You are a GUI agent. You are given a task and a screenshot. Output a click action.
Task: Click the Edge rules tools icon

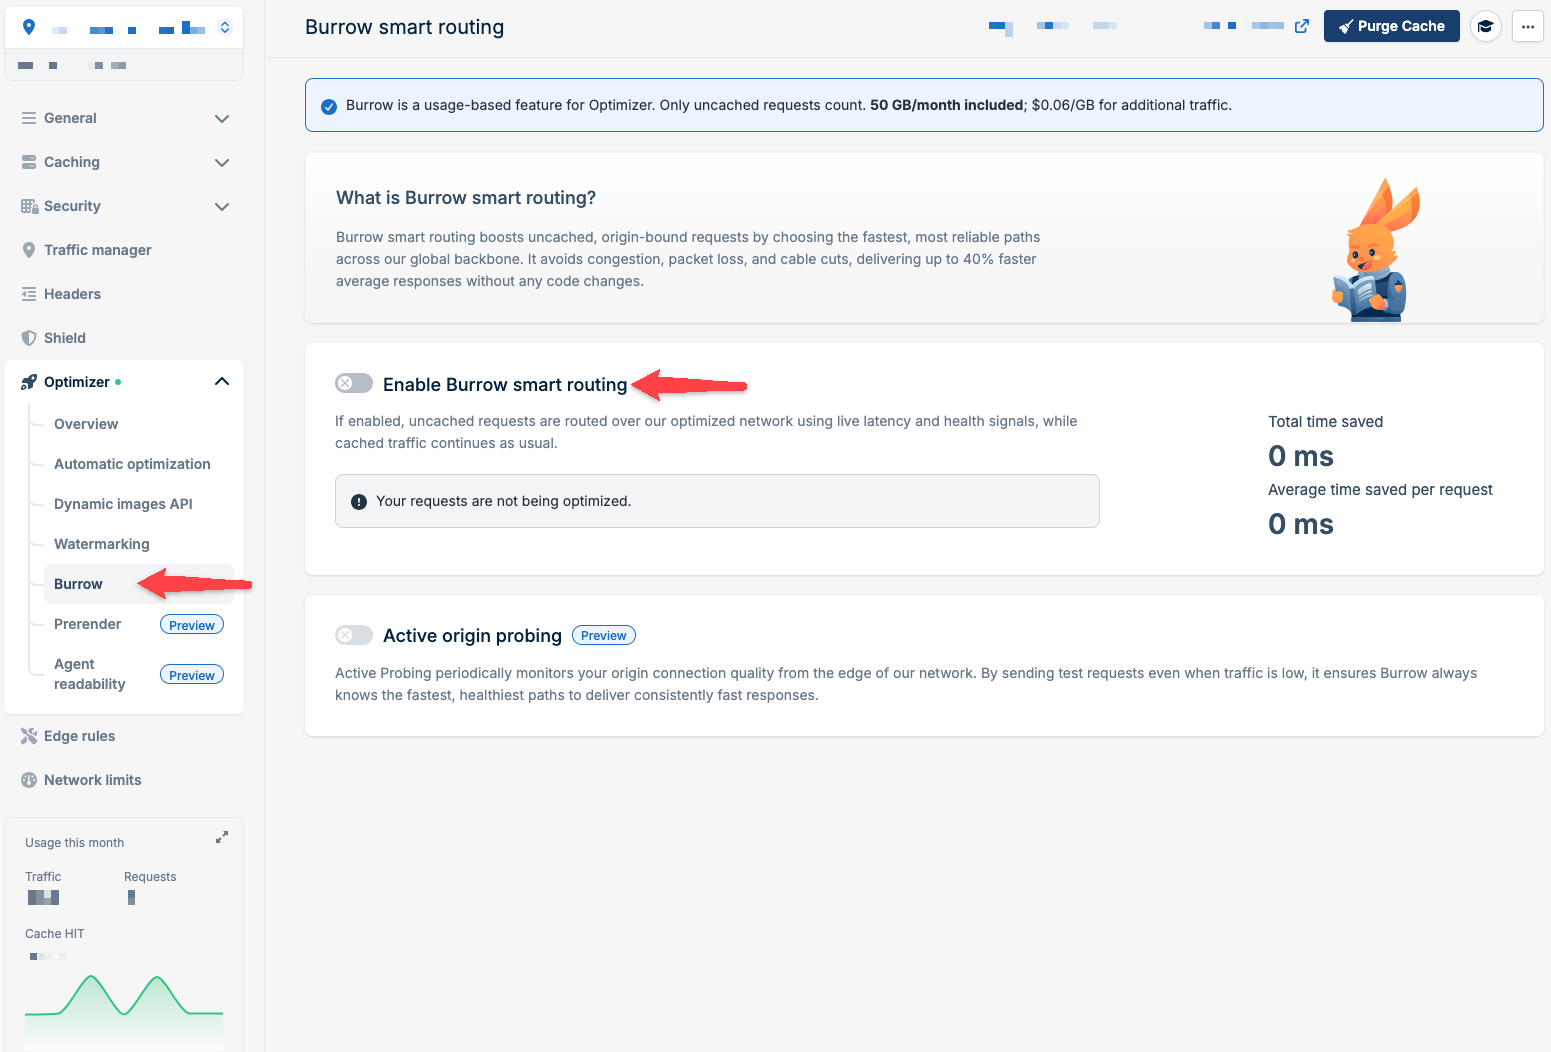(x=29, y=736)
